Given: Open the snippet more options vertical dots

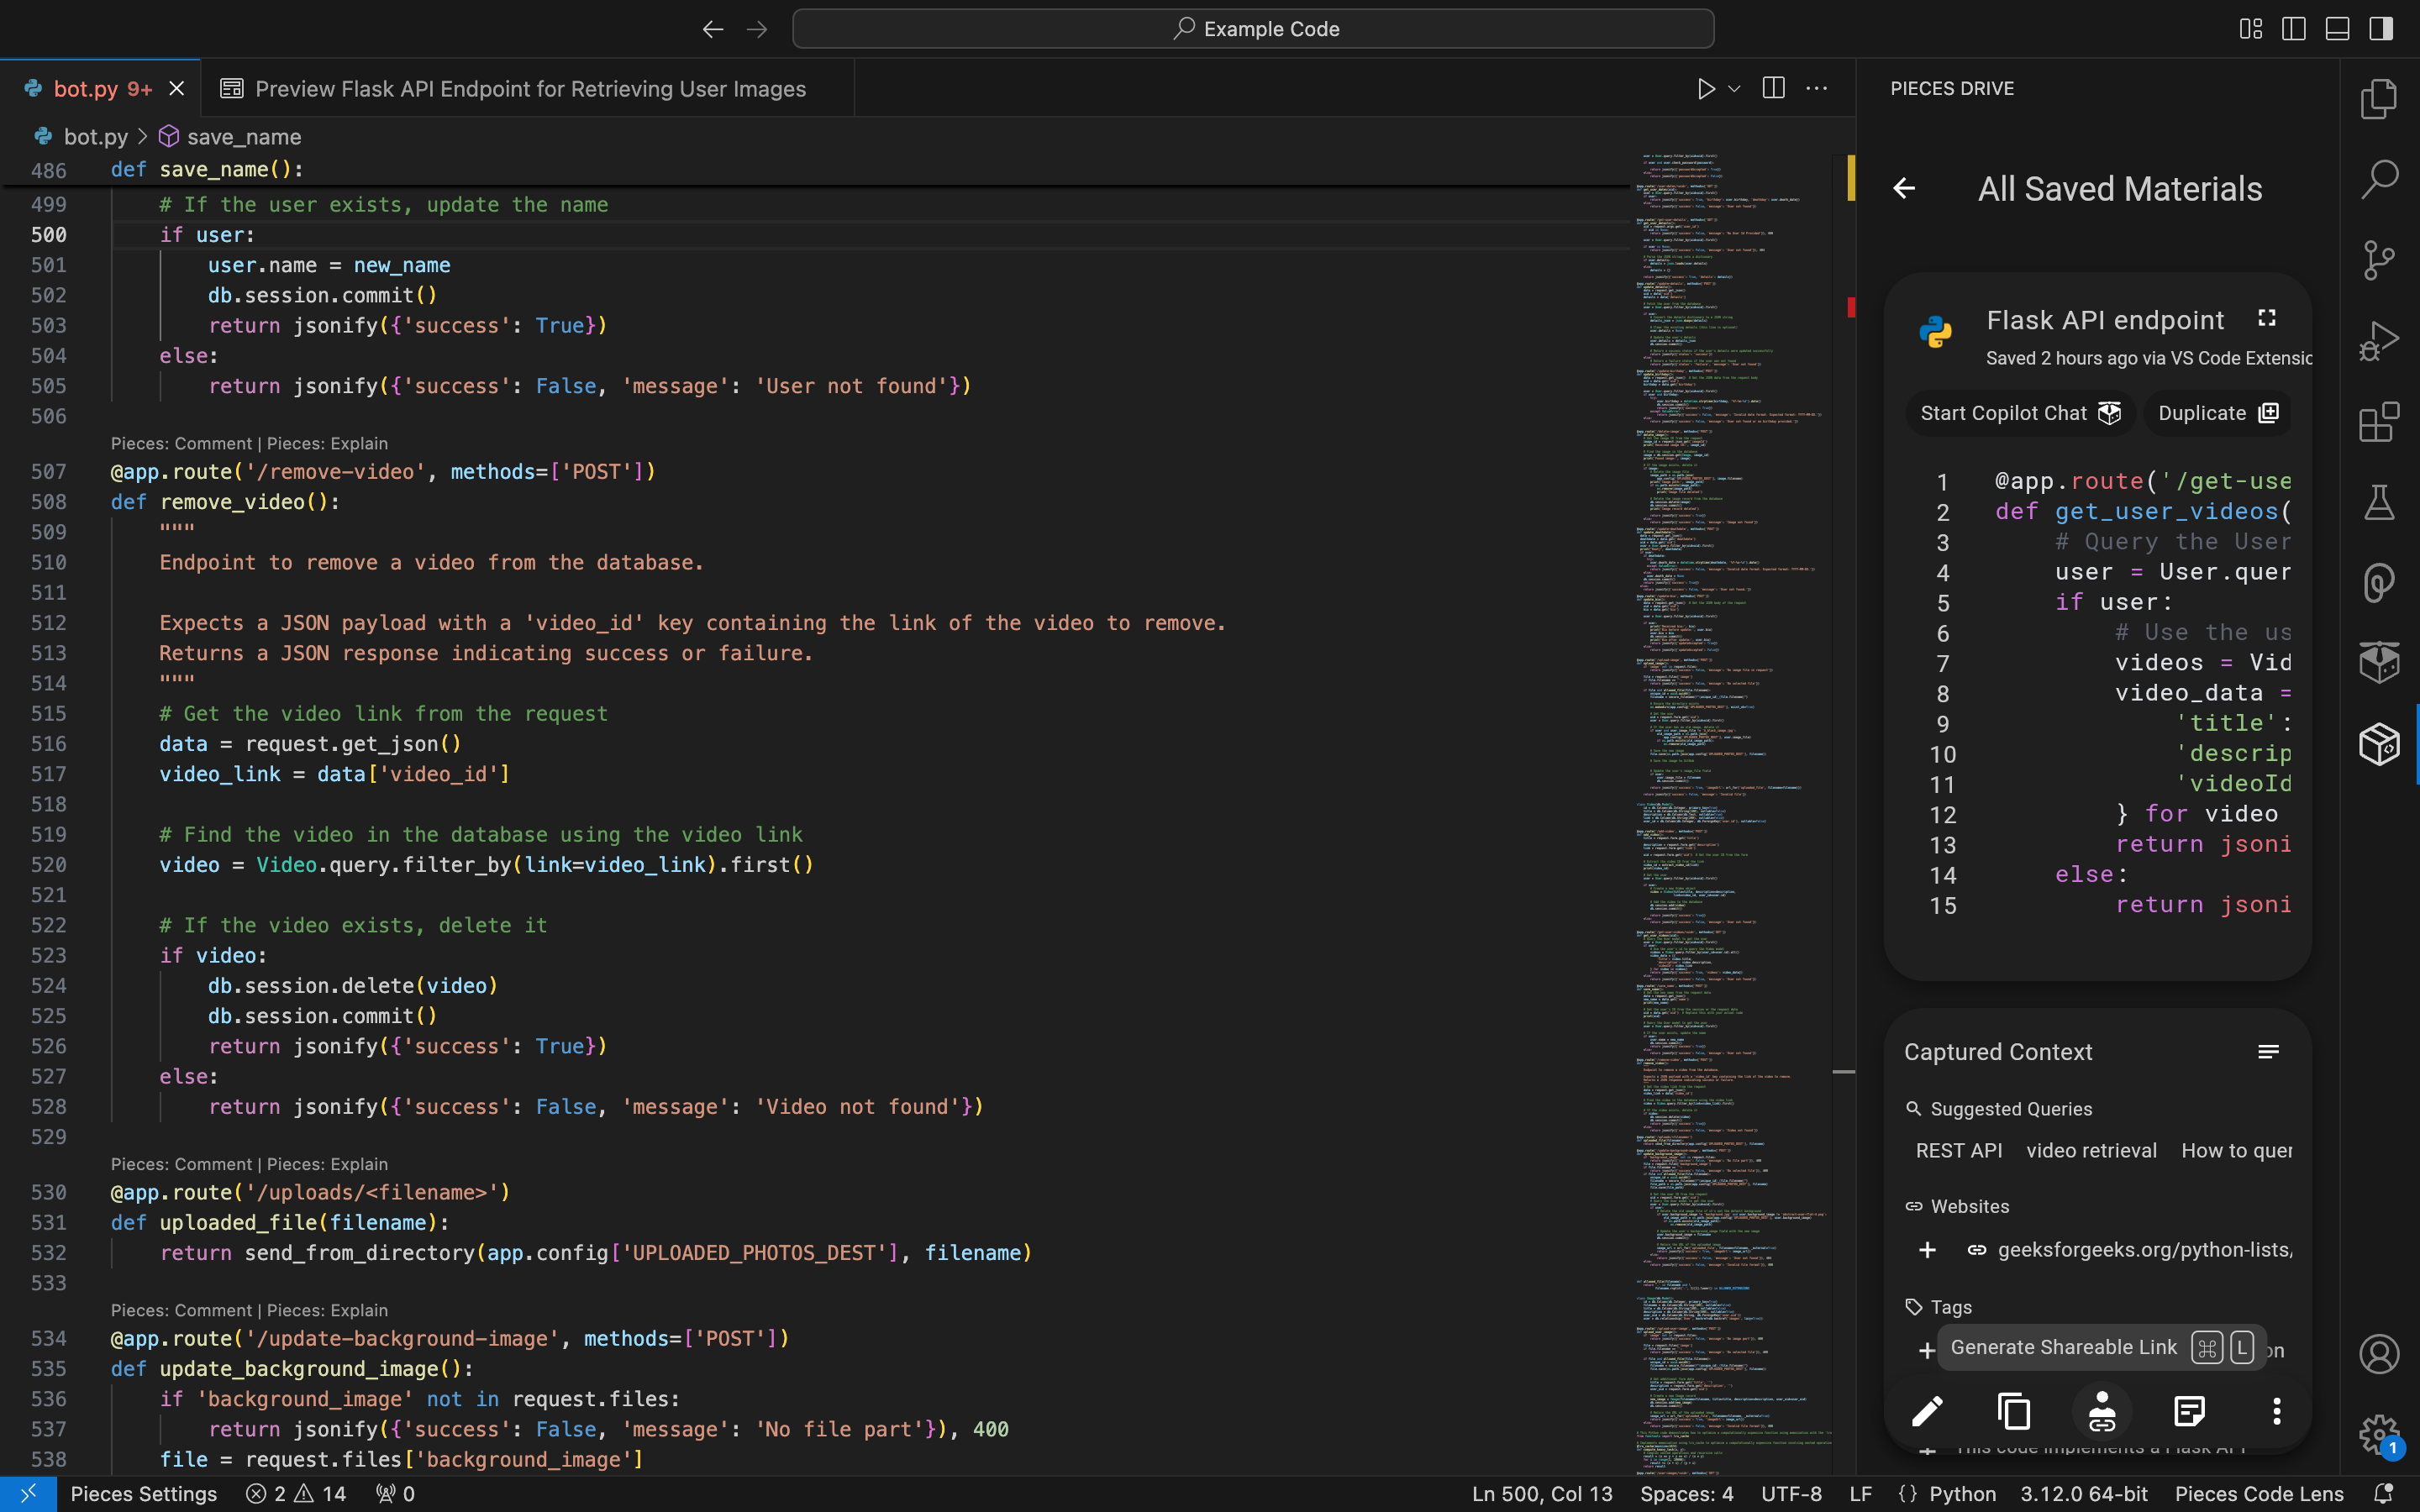Looking at the screenshot, I should [2277, 1411].
